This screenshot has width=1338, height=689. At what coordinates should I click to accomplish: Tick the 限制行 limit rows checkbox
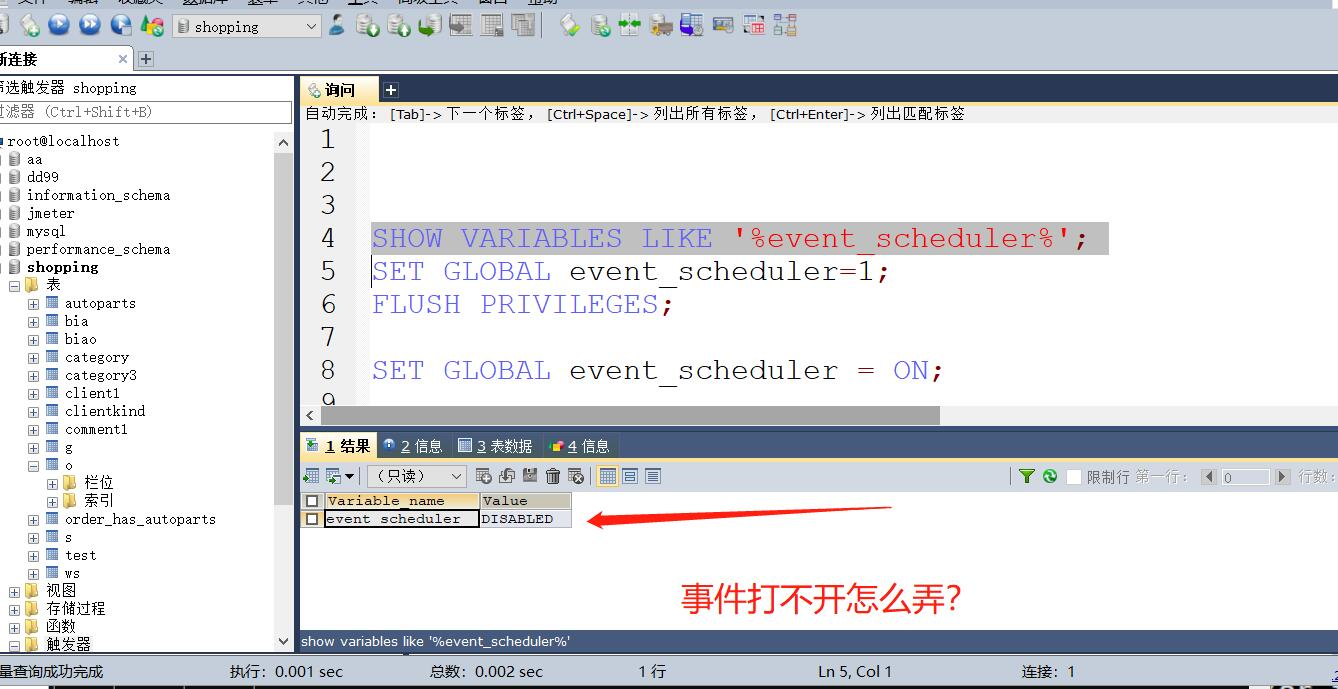(x=1074, y=477)
